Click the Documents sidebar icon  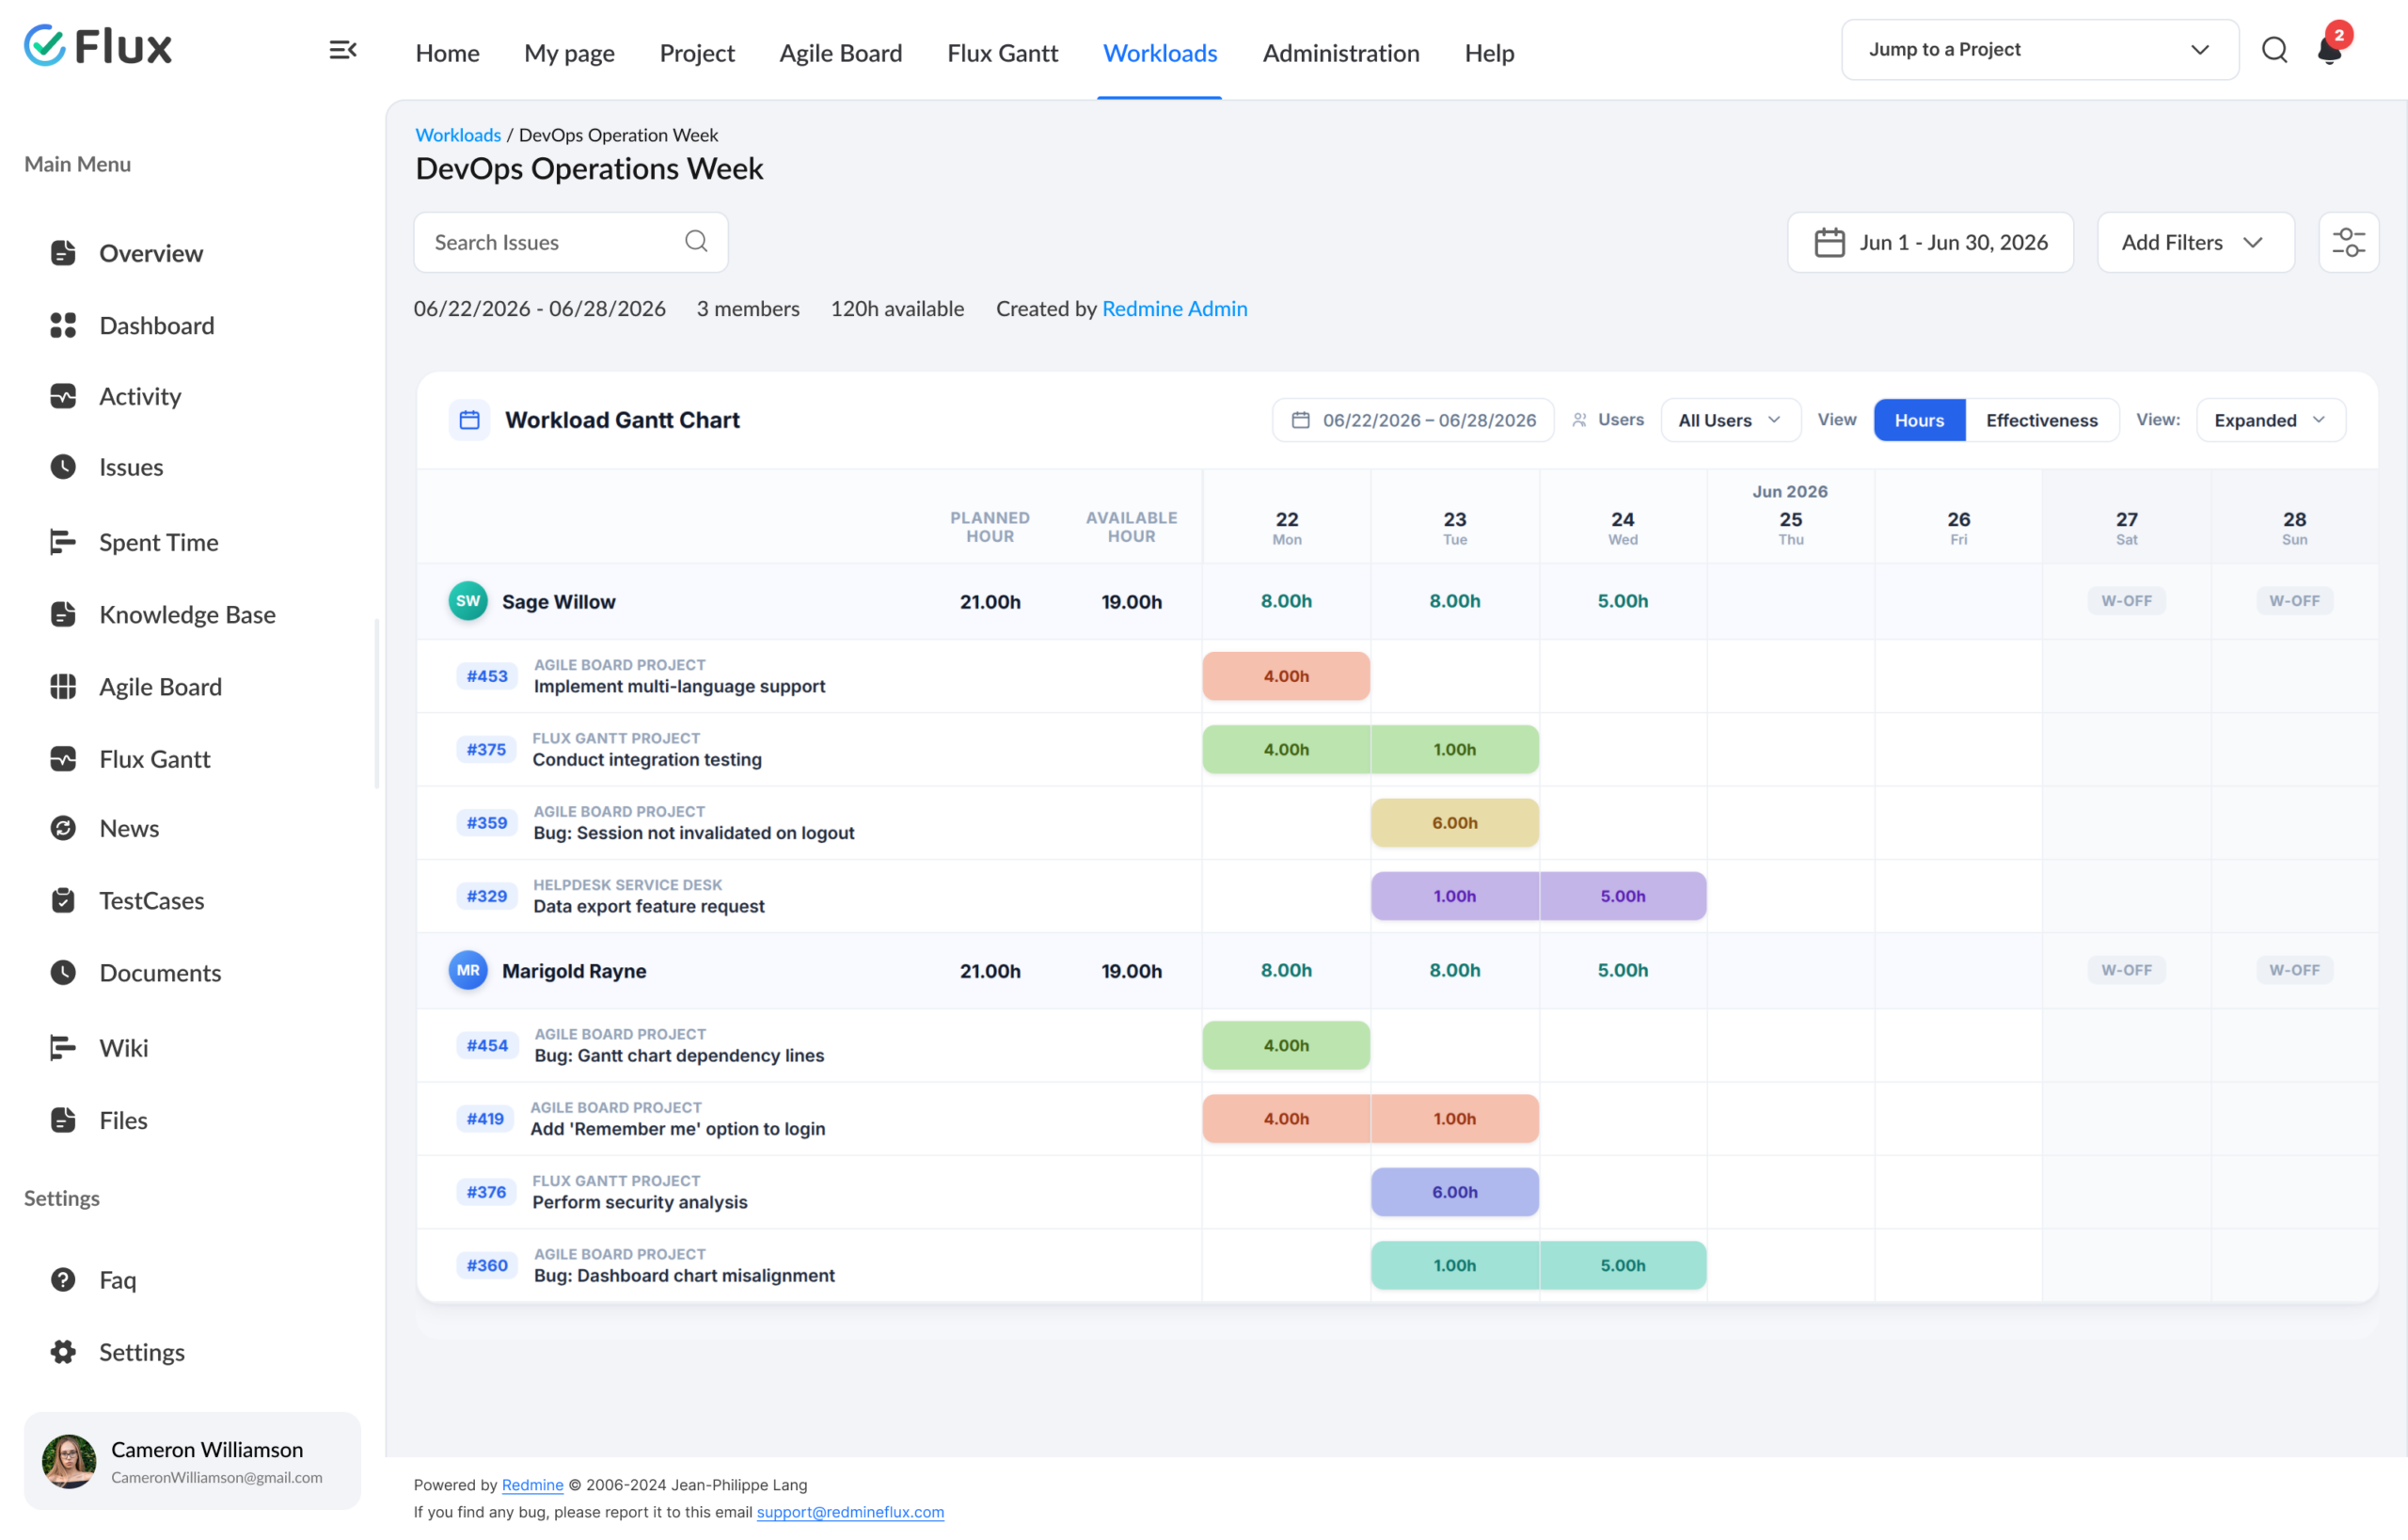click(x=63, y=973)
